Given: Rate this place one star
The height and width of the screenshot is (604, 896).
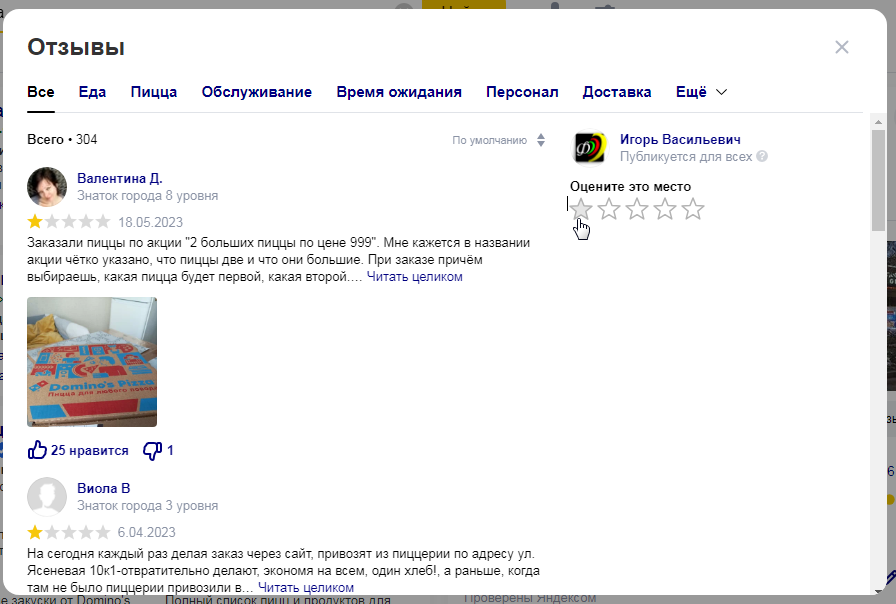Looking at the screenshot, I should pyautogui.click(x=581, y=209).
